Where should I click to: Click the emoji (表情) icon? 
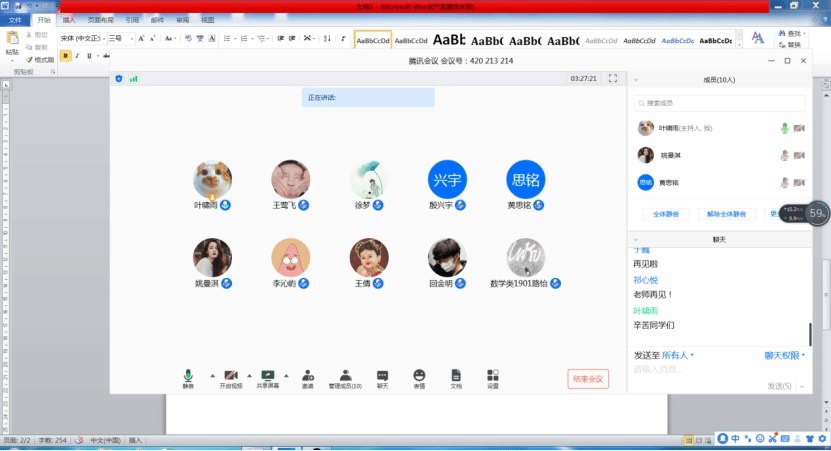(x=419, y=375)
